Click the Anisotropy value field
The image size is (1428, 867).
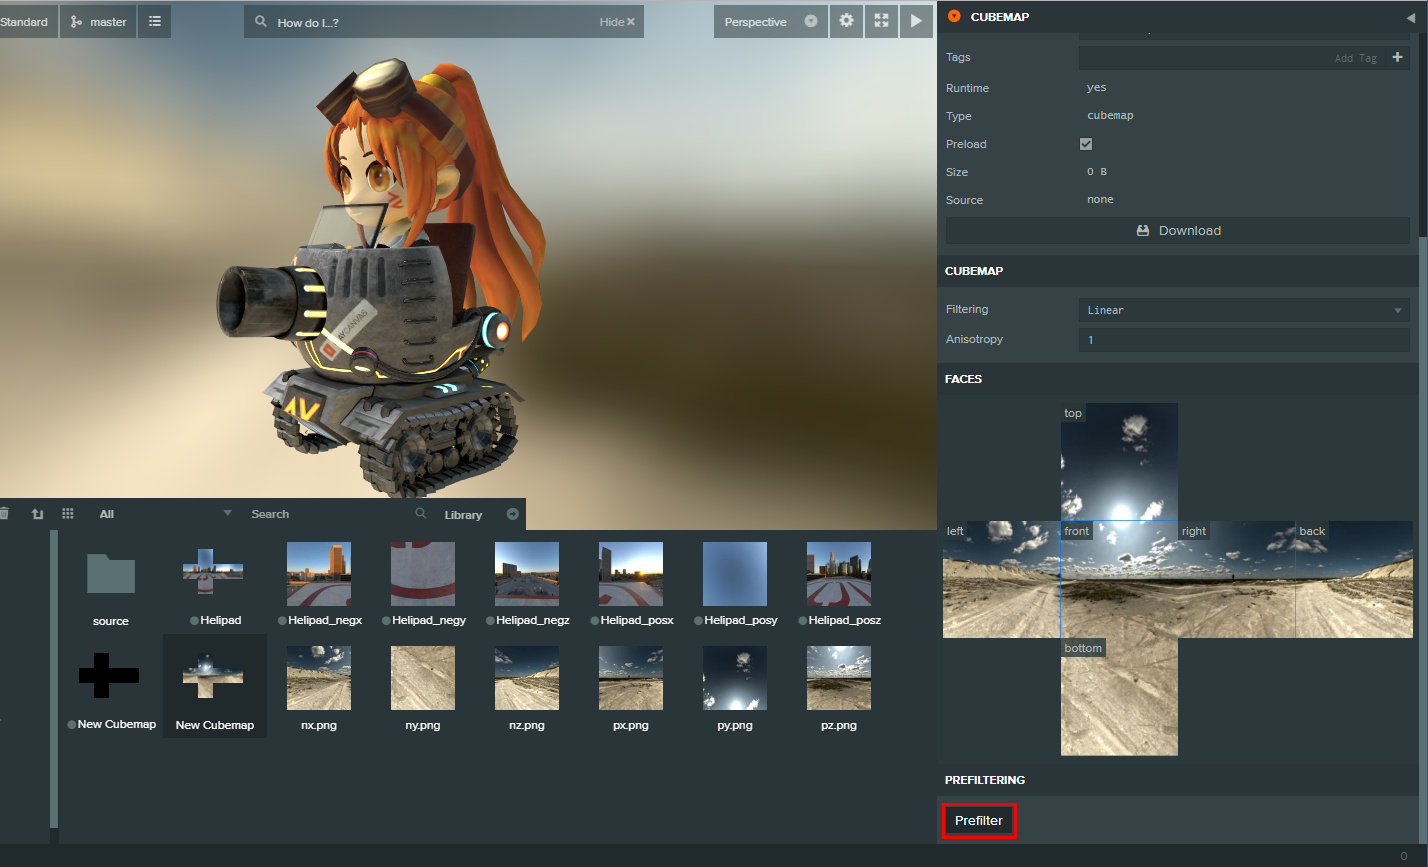pos(1244,340)
